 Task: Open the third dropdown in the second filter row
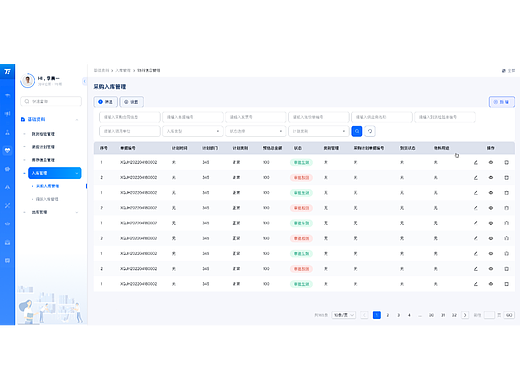pos(318,131)
